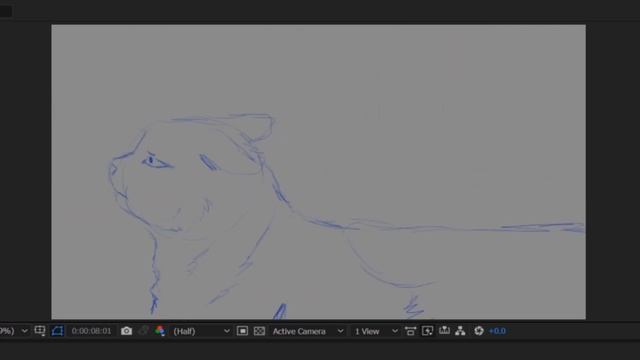Open the Active Camera 3D view dropdown

pyautogui.click(x=308, y=331)
